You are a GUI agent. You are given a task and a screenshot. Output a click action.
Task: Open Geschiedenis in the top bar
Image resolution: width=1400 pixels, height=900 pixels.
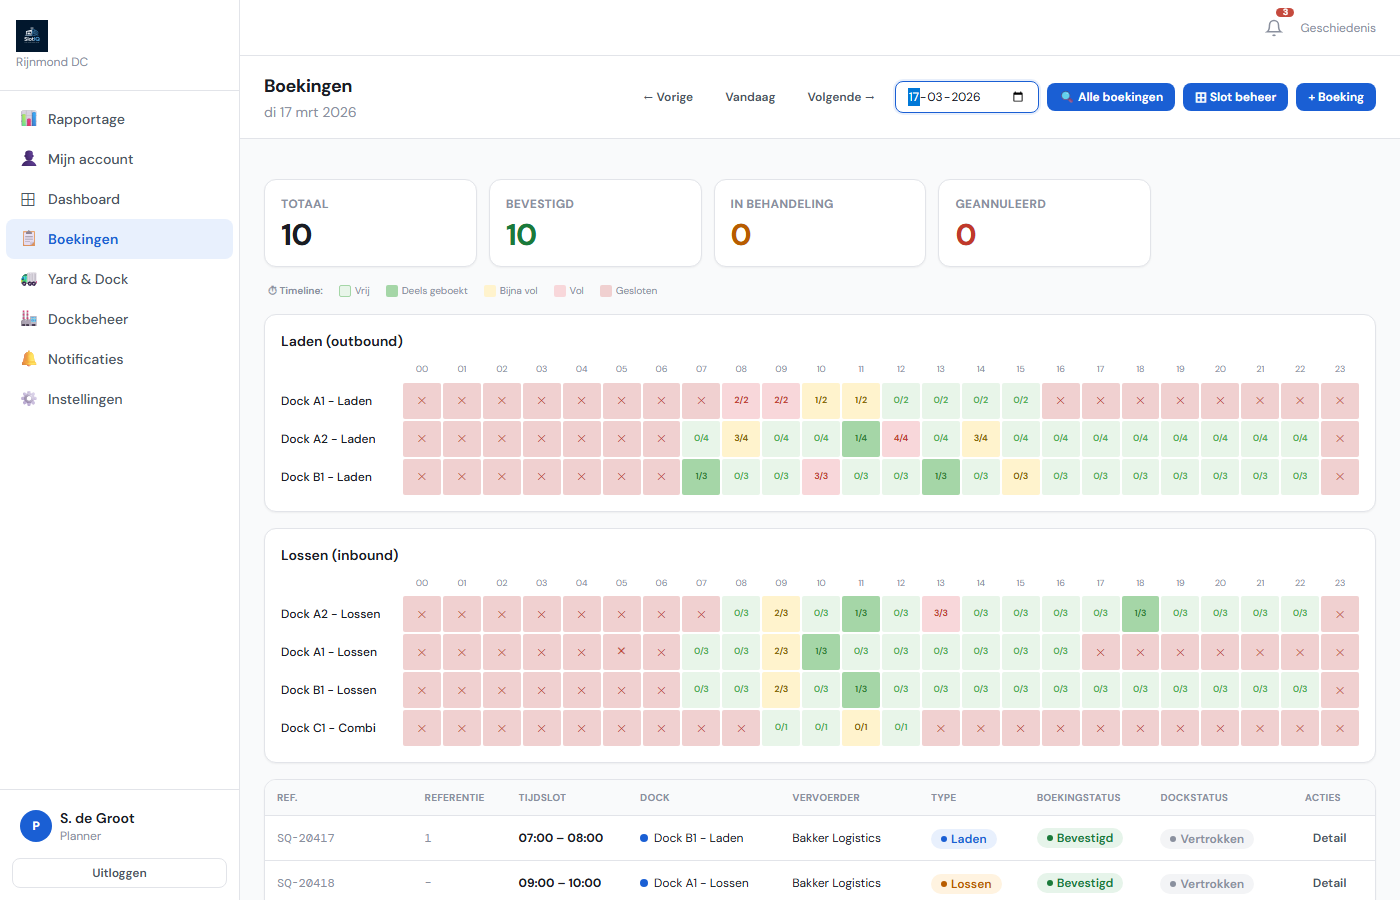coord(1337,27)
